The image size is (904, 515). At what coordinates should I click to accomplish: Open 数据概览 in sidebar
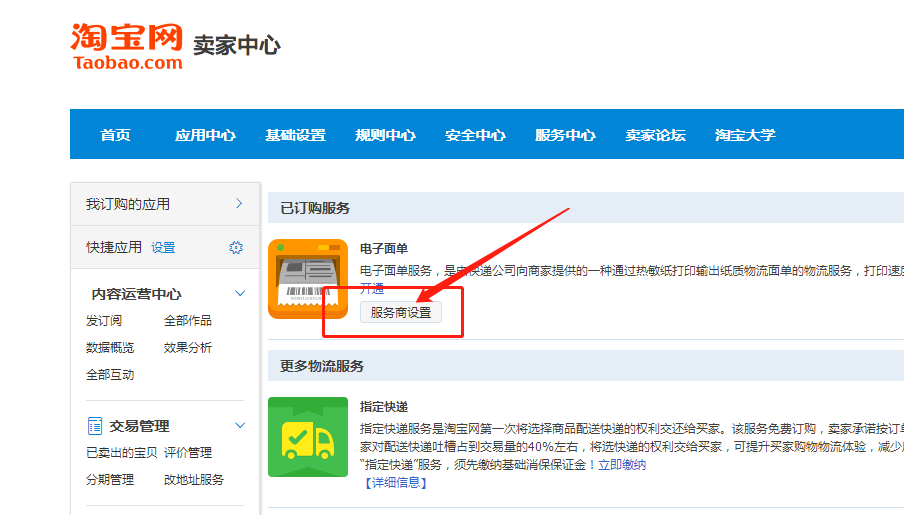(110, 348)
